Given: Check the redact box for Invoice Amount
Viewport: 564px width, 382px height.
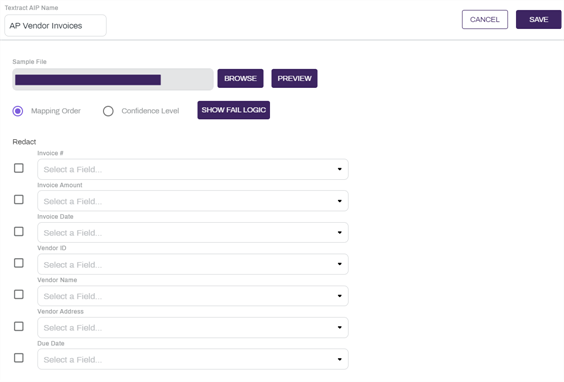Looking at the screenshot, I should click(x=19, y=200).
